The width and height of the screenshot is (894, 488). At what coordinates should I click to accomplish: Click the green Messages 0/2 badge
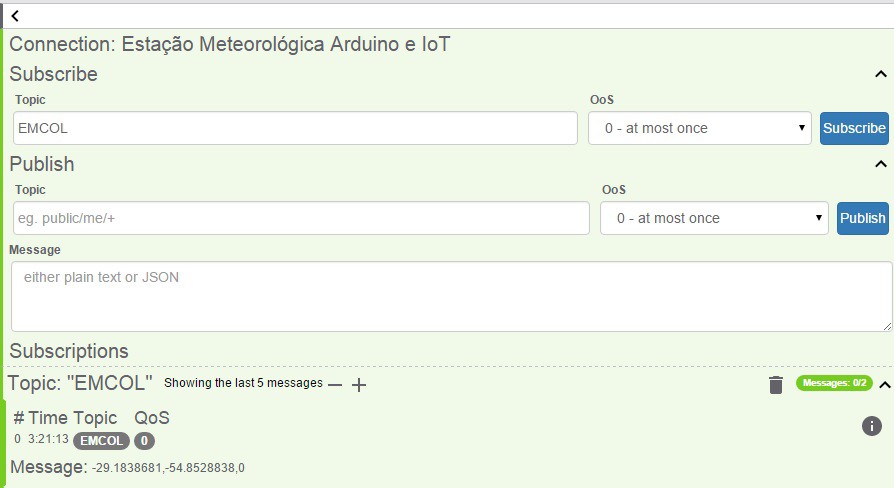[834, 383]
